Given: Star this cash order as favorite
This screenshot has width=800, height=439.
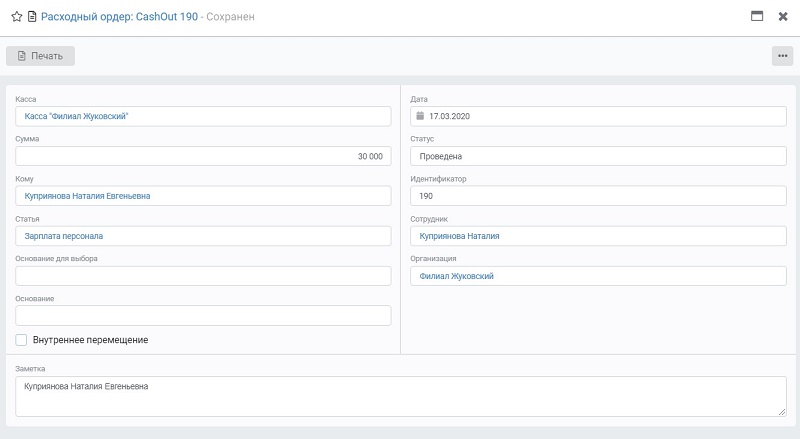Looking at the screenshot, I should [17, 17].
